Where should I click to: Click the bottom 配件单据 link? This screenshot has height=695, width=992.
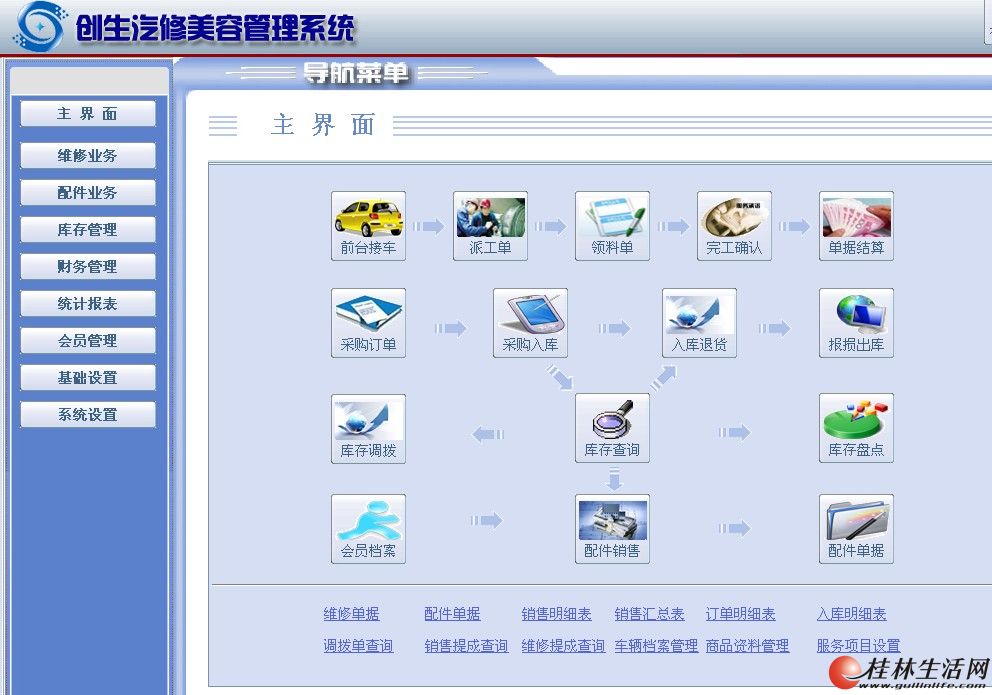pyautogui.click(x=452, y=614)
